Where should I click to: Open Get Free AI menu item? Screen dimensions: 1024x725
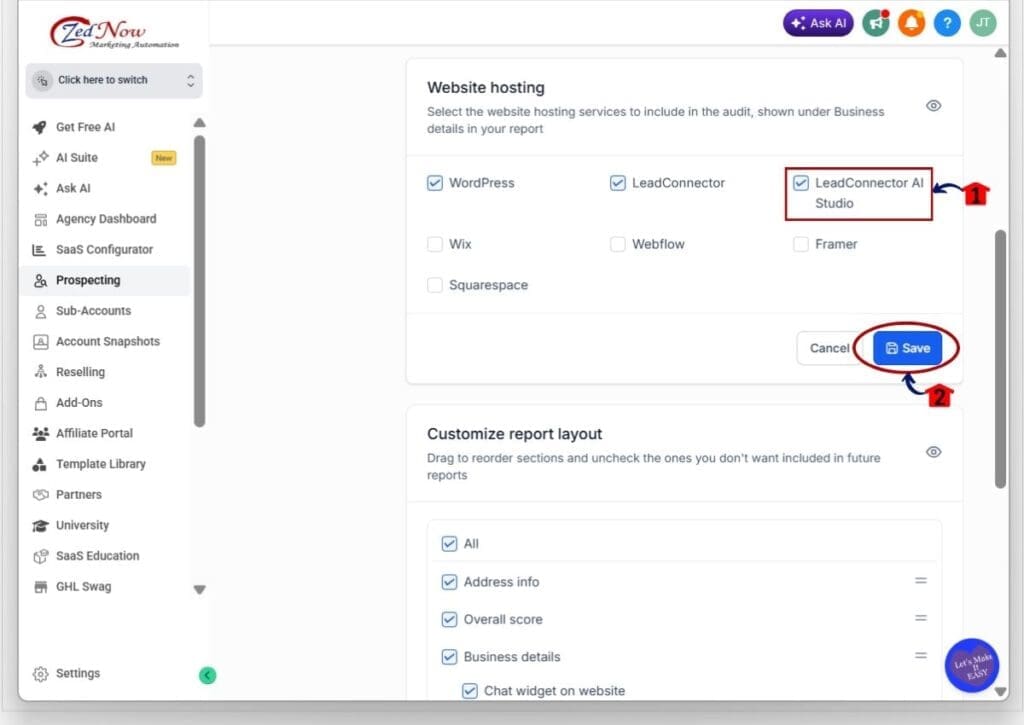coord(86,127)
